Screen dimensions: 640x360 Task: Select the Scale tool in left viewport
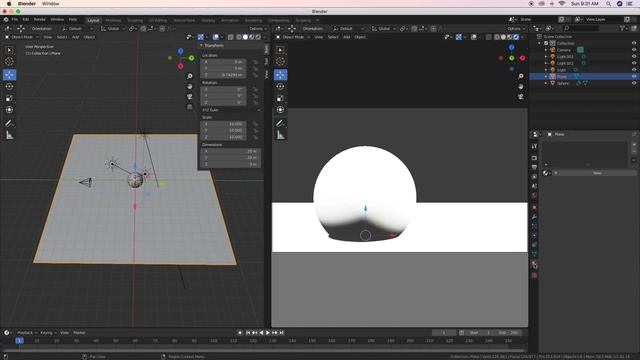point(9,98)
